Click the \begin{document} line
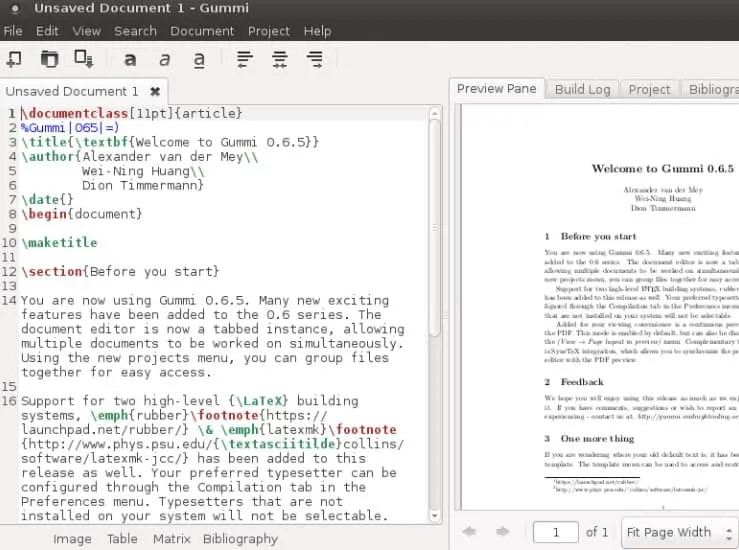Image resolution: width=739 pixels, height=550 pixels. 82,214
